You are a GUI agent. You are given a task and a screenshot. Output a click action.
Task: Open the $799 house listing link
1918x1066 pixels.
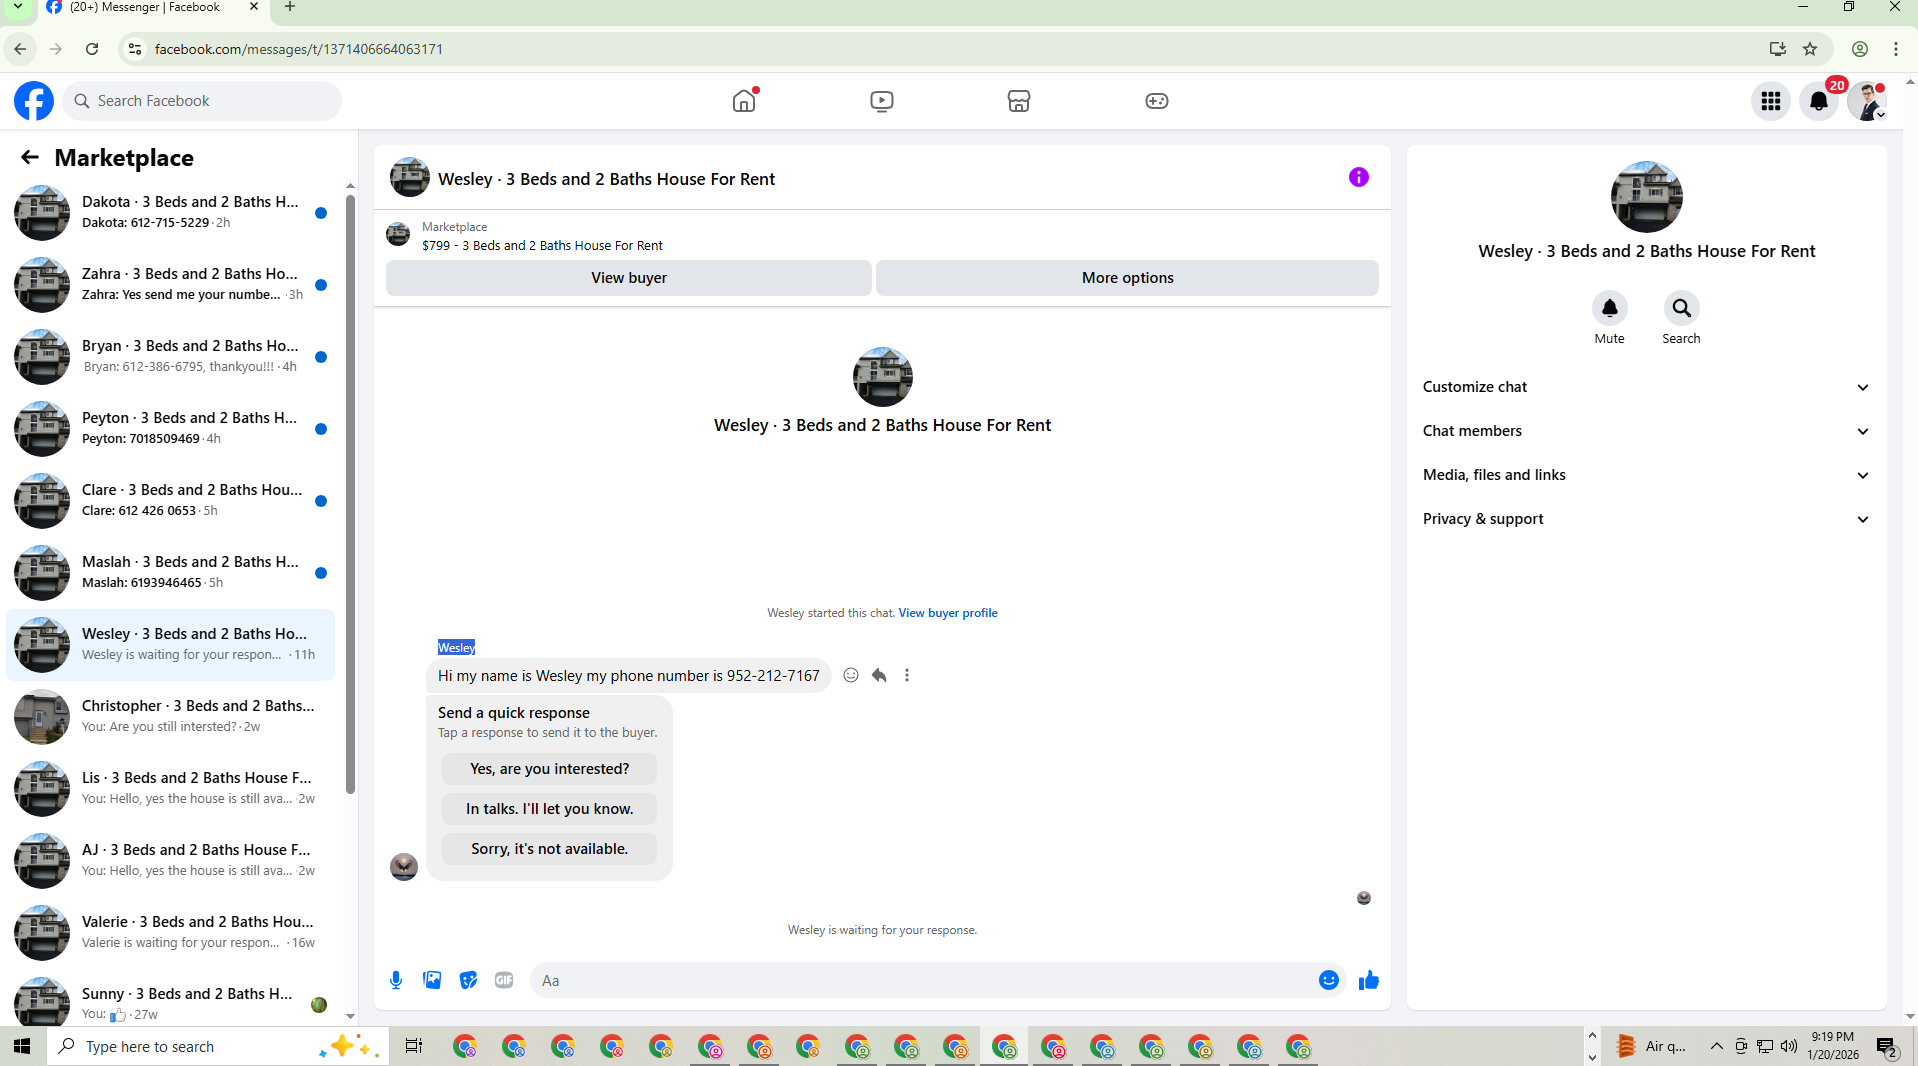pos(542,246)
